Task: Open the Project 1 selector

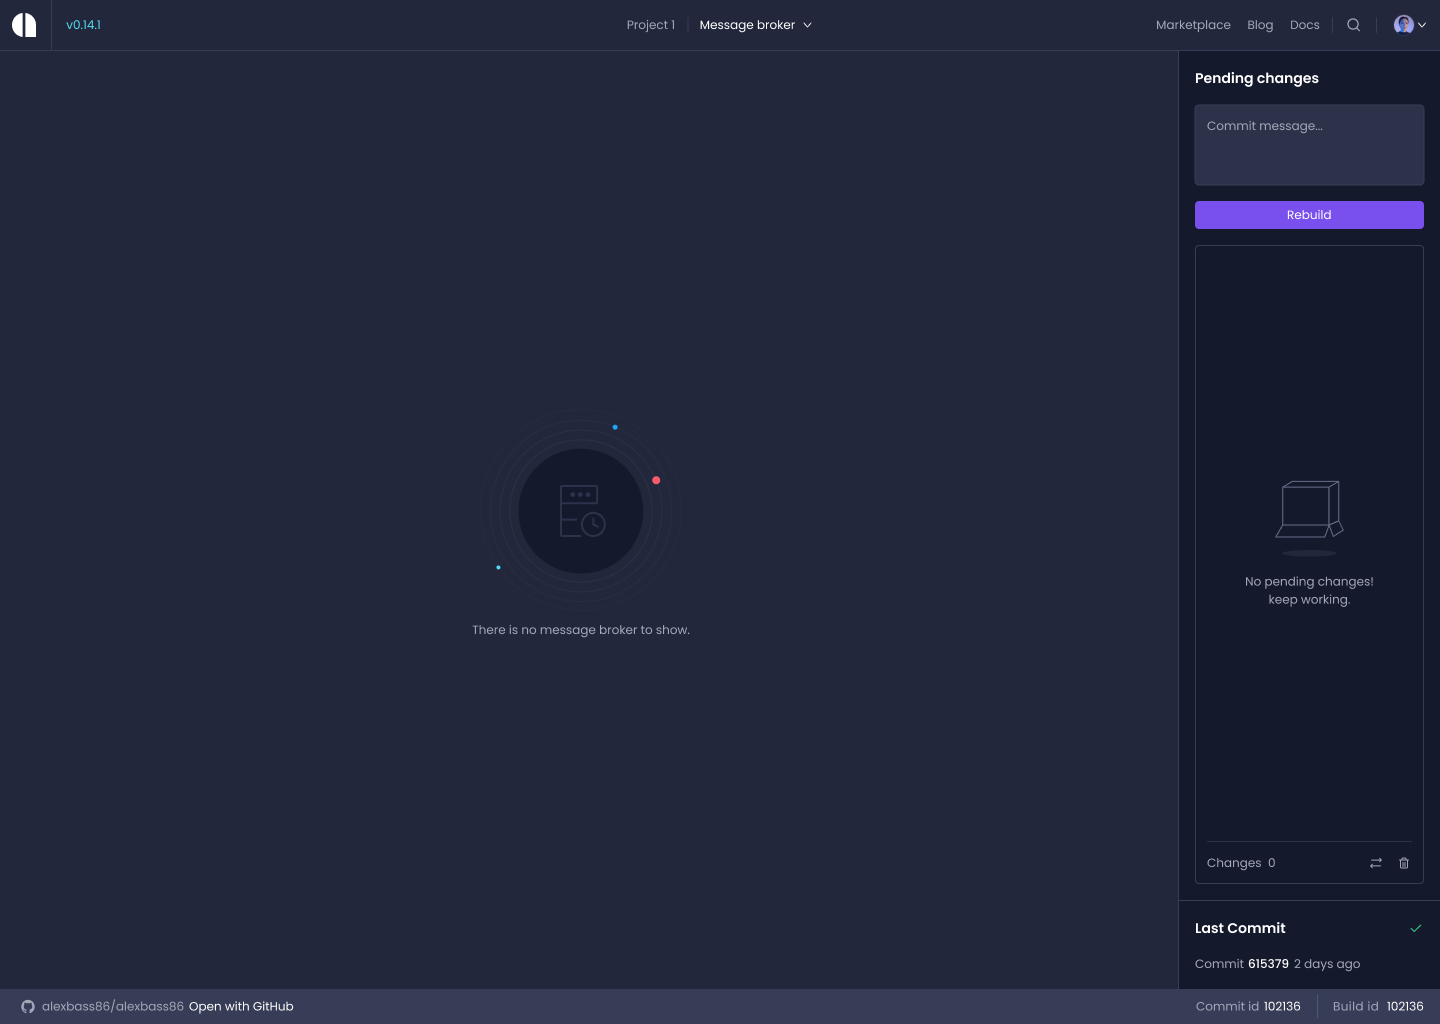Action: [650, 24]
